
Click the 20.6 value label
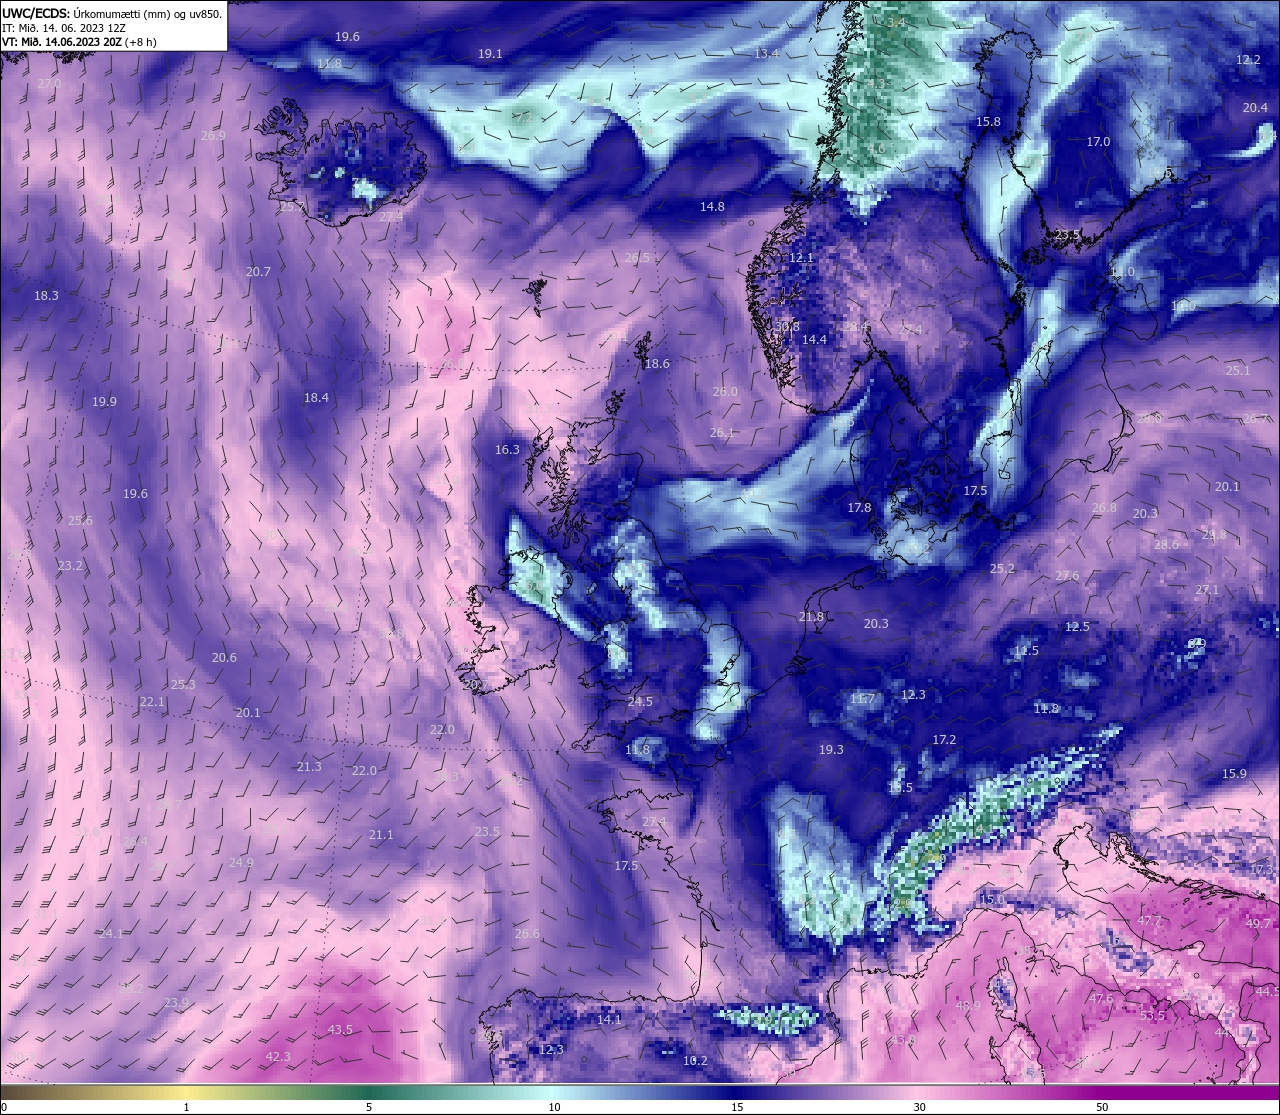point(224,658)
